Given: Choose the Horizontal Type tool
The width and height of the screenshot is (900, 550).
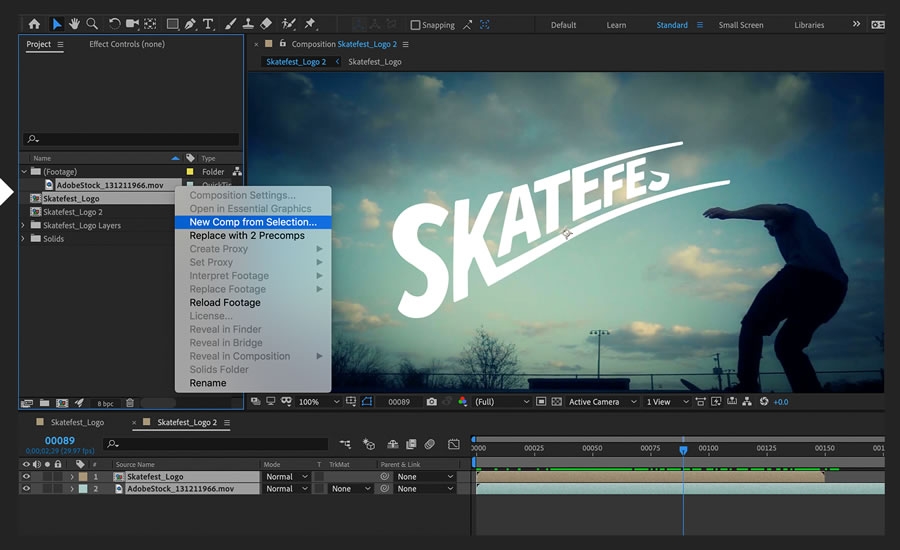Looking at the screenshot, I should [208, 24].
